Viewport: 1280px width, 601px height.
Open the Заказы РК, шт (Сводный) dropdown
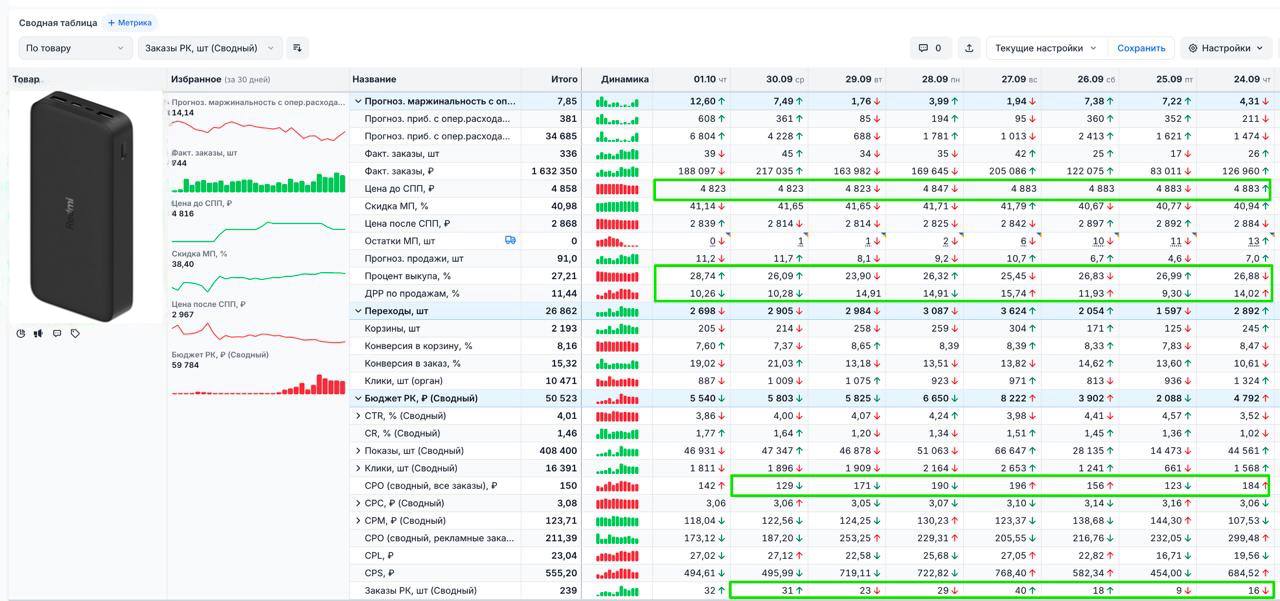(210, 48)
